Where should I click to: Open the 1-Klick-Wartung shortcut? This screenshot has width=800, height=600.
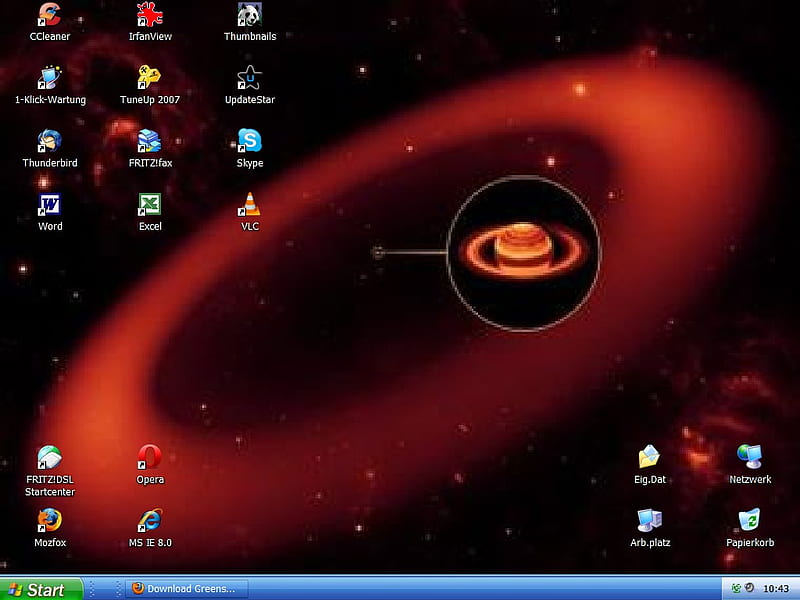tap(49, 78)
